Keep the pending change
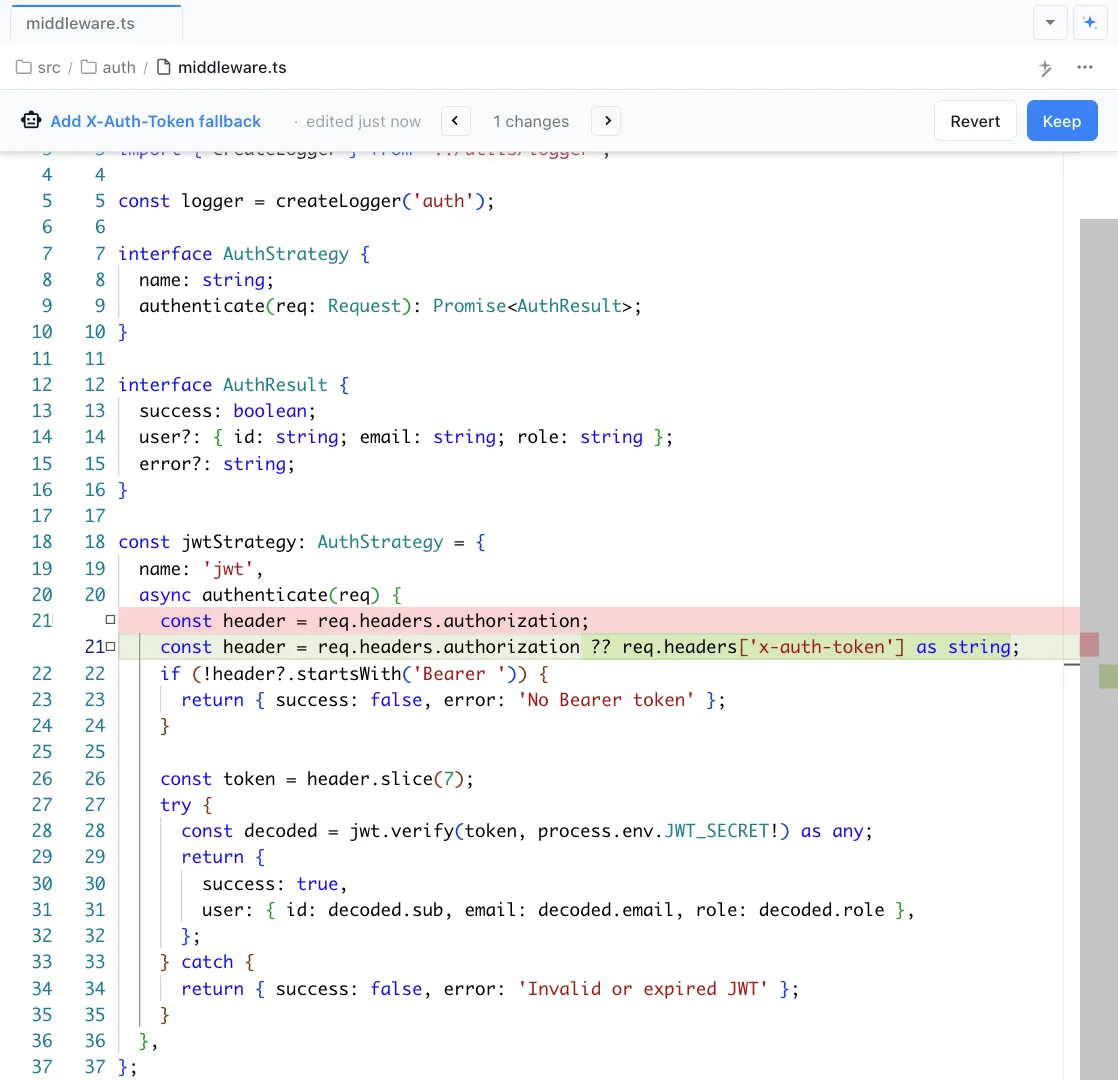The height and width of the screenshot is (1080, 1118). pyautogui.click(x=1062, y=120)
